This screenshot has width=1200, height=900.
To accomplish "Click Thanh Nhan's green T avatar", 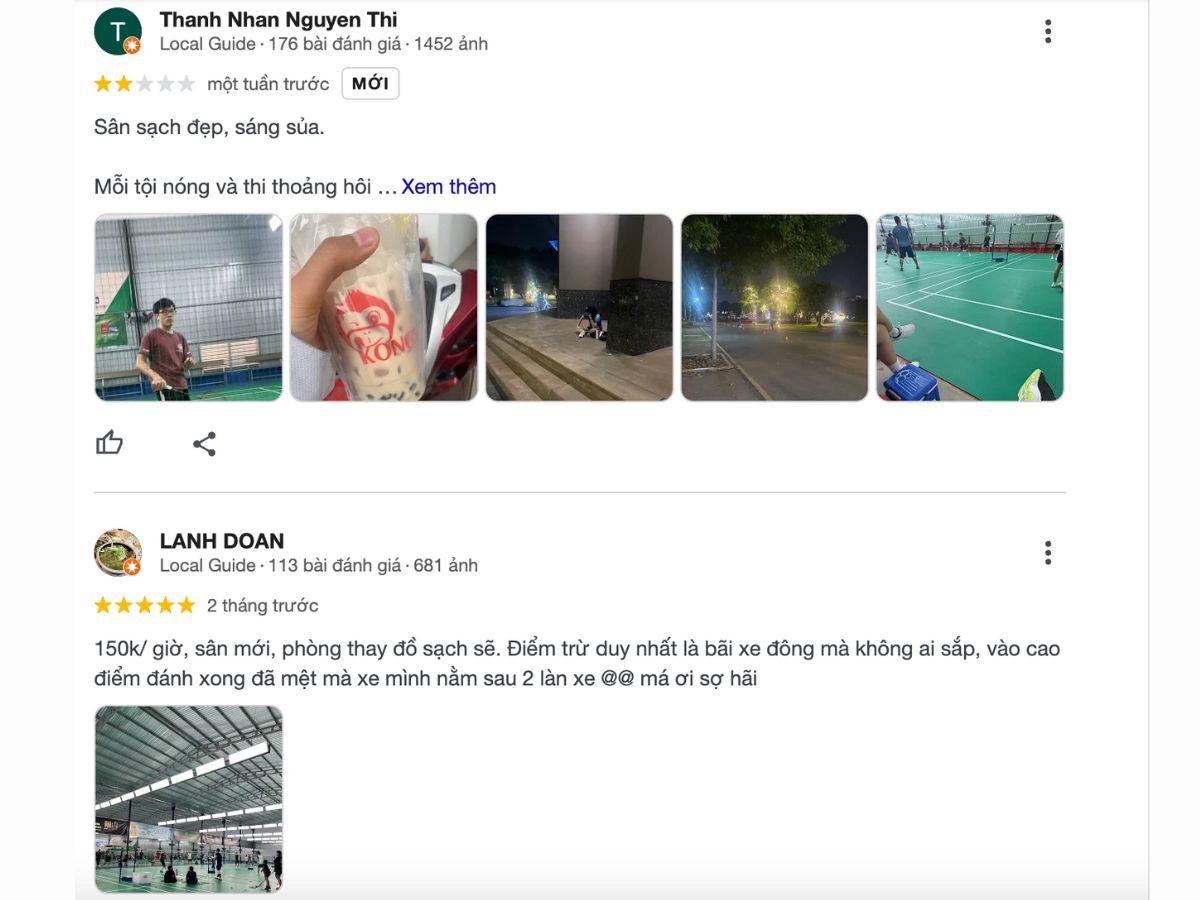I will click(x=118, y=31).
